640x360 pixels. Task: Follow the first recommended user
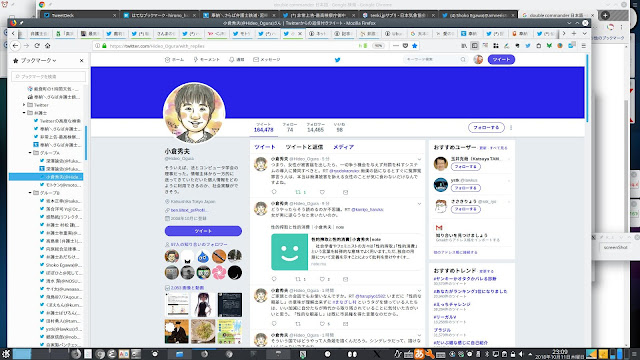466,167
